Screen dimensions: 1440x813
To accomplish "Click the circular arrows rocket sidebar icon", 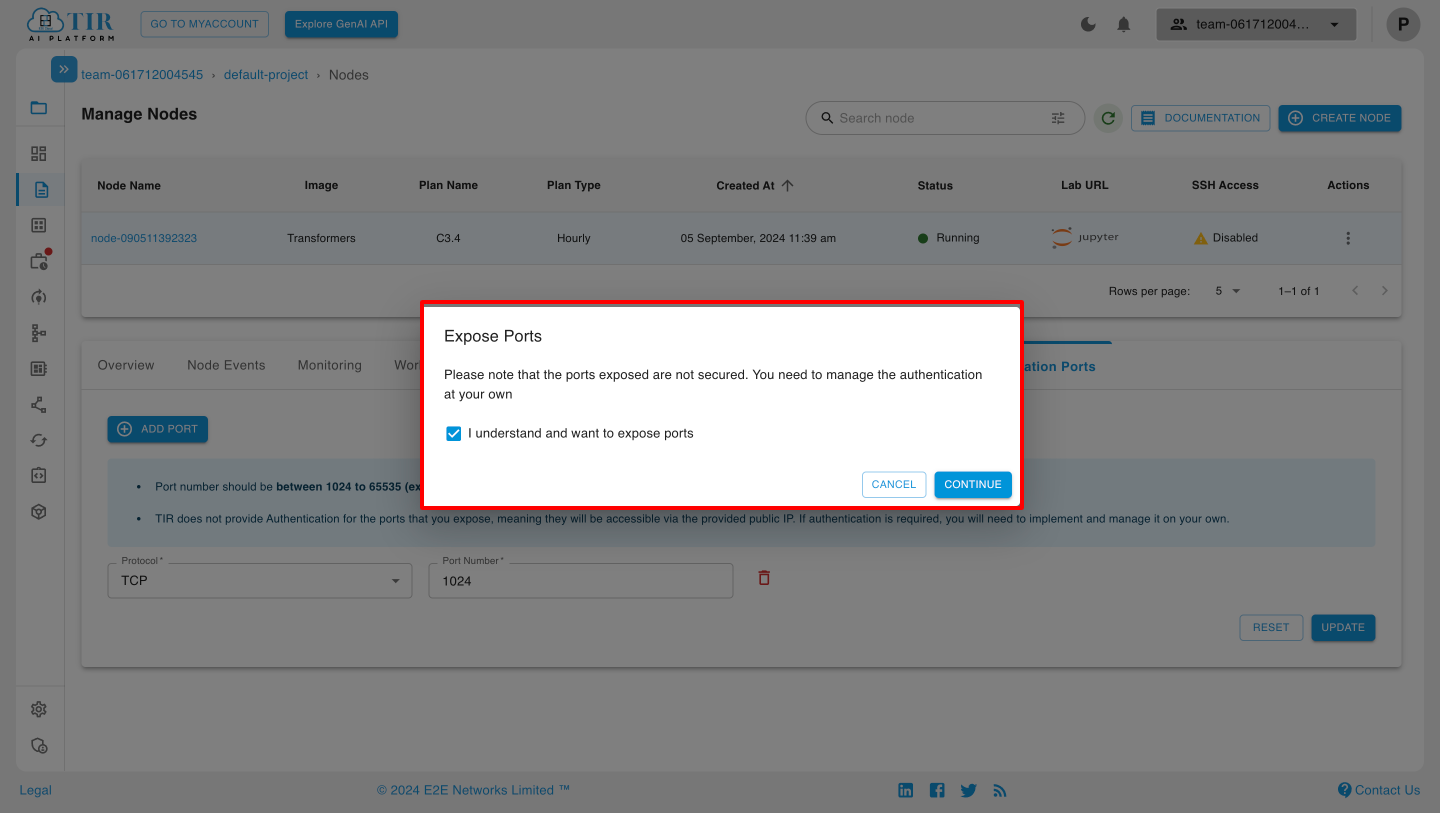I will [x=39, y=297].
